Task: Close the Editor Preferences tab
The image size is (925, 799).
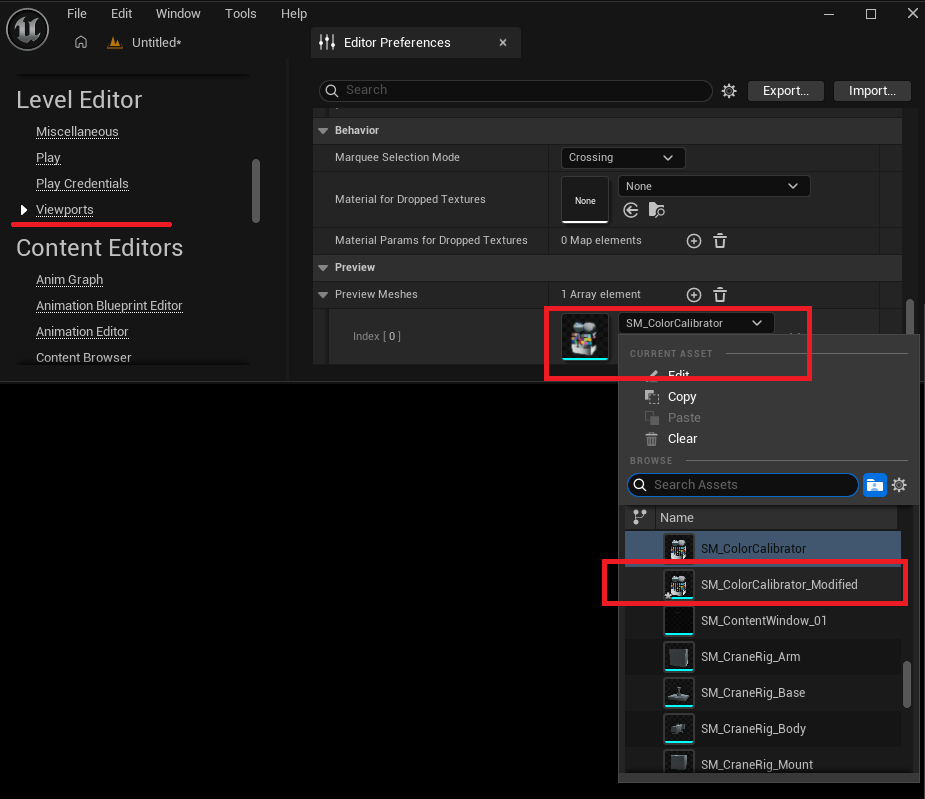Action: tap(503, 42)
